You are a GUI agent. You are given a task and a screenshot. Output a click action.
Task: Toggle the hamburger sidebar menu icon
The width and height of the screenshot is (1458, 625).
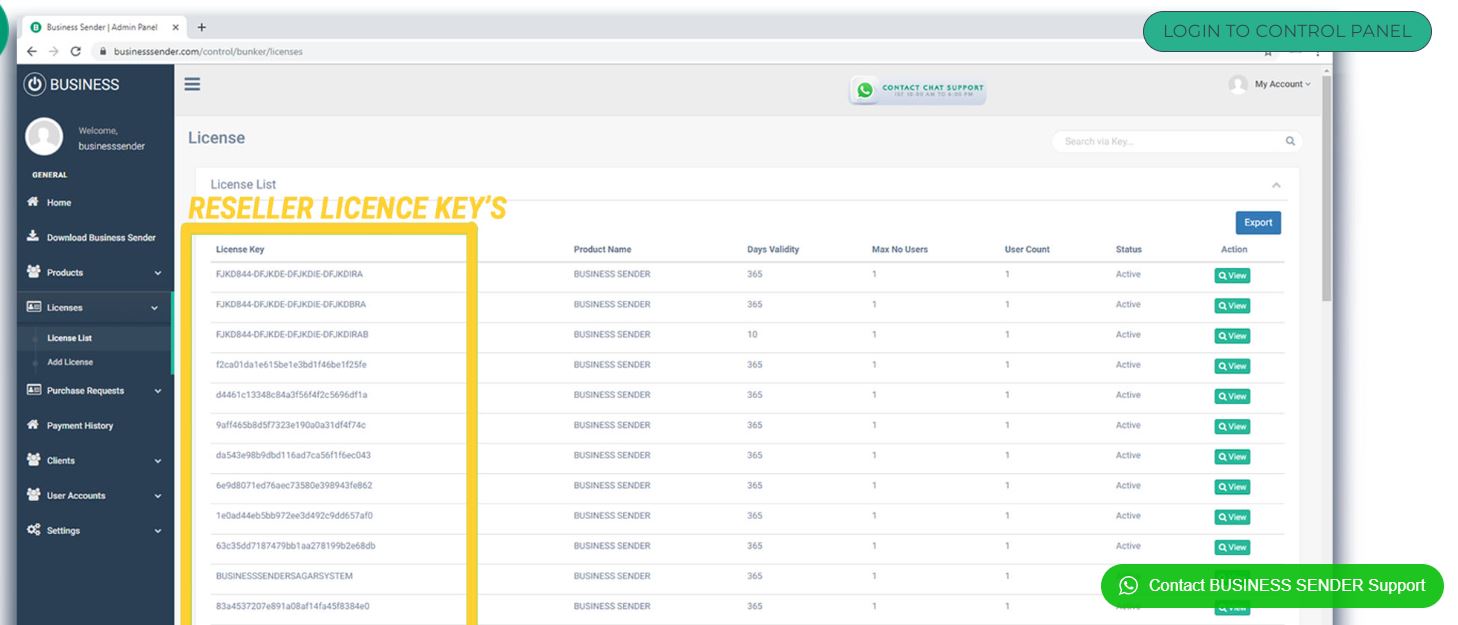pyautogui.click(x=192, y=85)
